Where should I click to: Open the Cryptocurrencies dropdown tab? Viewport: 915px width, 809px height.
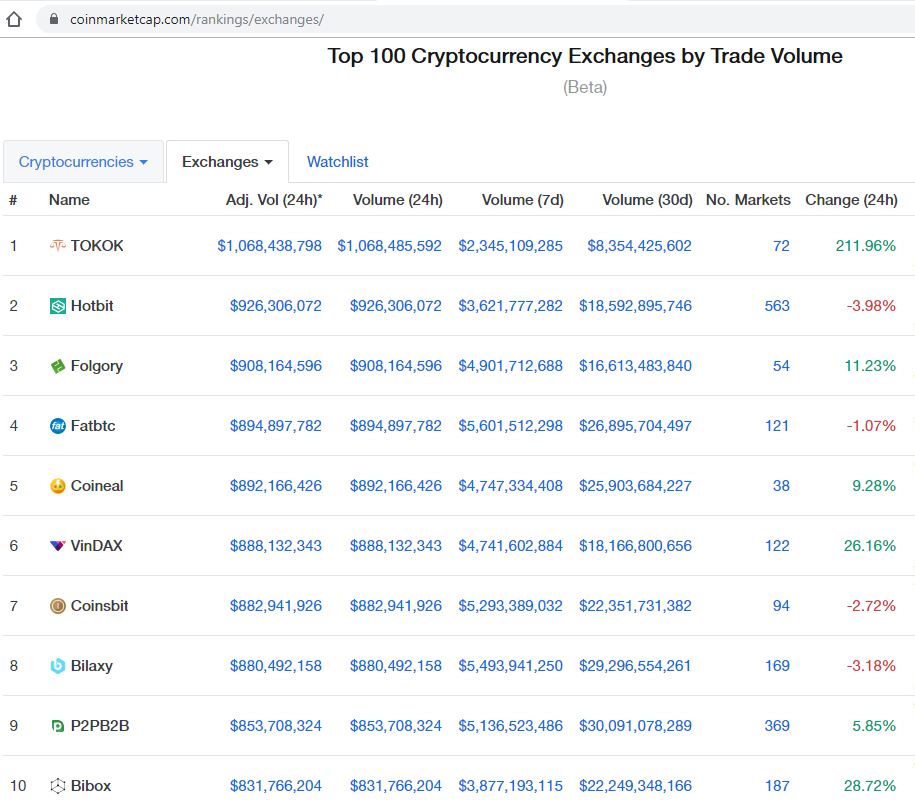(83, 162)
